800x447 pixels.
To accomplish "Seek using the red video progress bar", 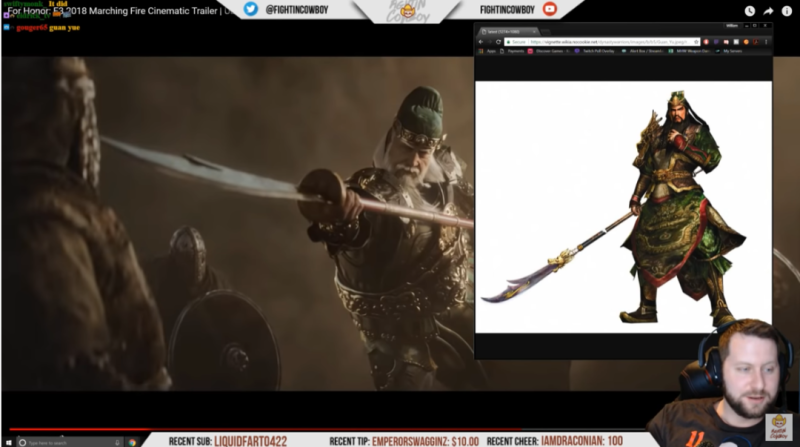I will pos(327,429).
